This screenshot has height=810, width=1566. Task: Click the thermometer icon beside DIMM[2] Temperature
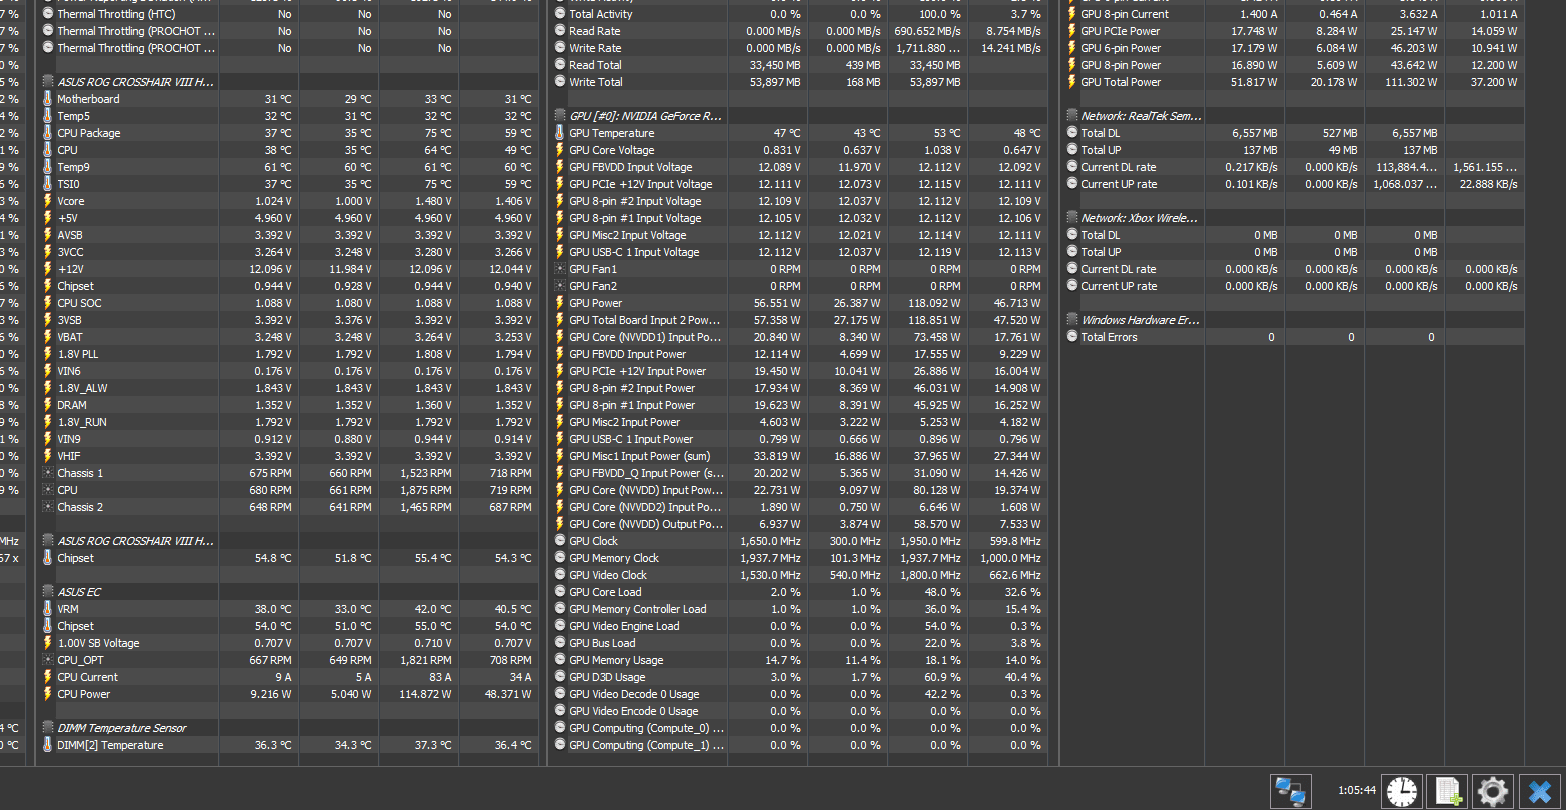[48, 745]
